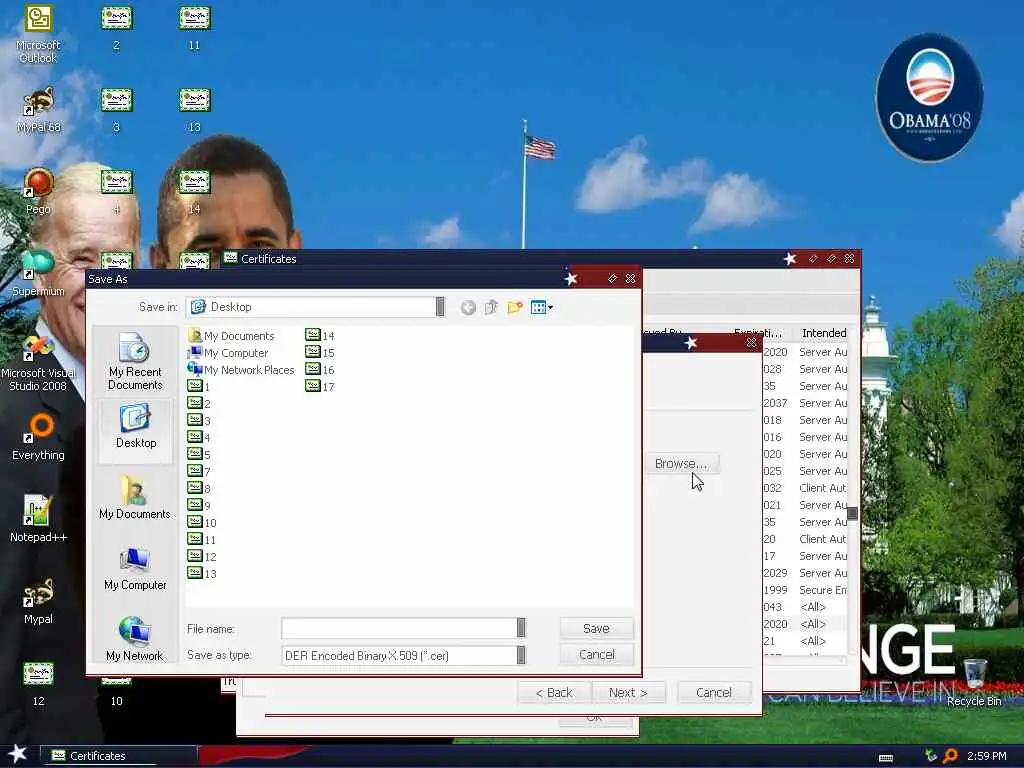Select My Computer in the file list
The height and width of the screenshot is (768, 1024).
pos(228,353)
